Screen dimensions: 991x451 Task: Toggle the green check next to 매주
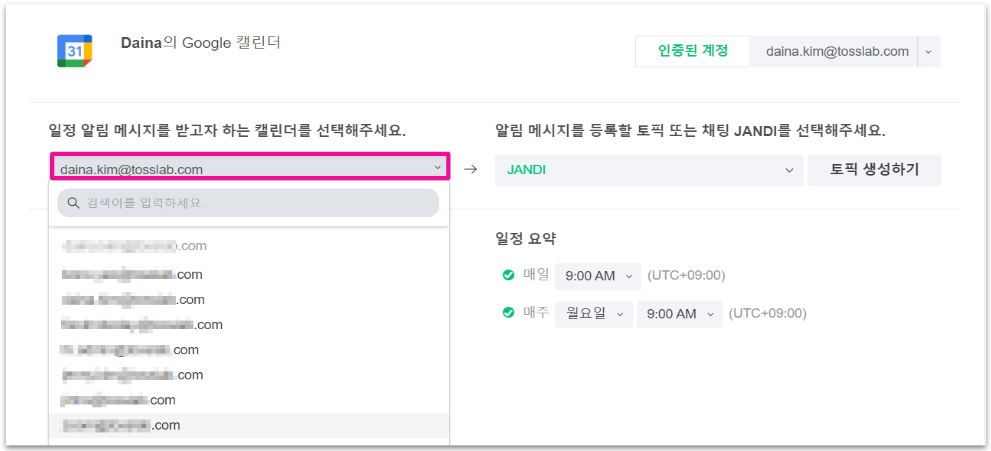[509, 313]
